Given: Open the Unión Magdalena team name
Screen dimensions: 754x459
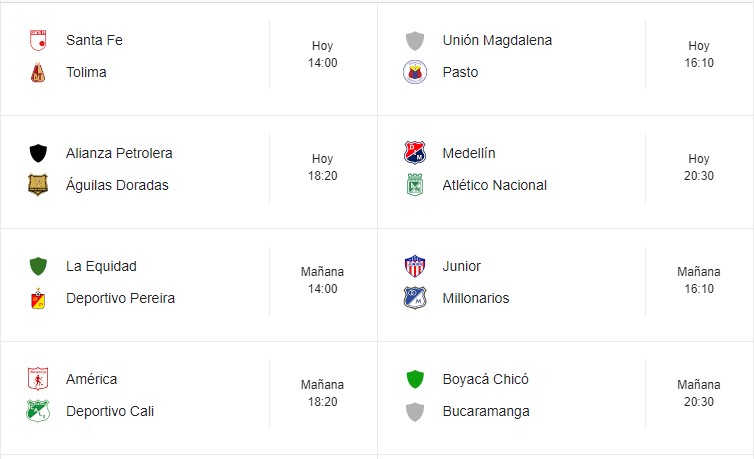Looking at the screenshot, I should tap(497, 40).
